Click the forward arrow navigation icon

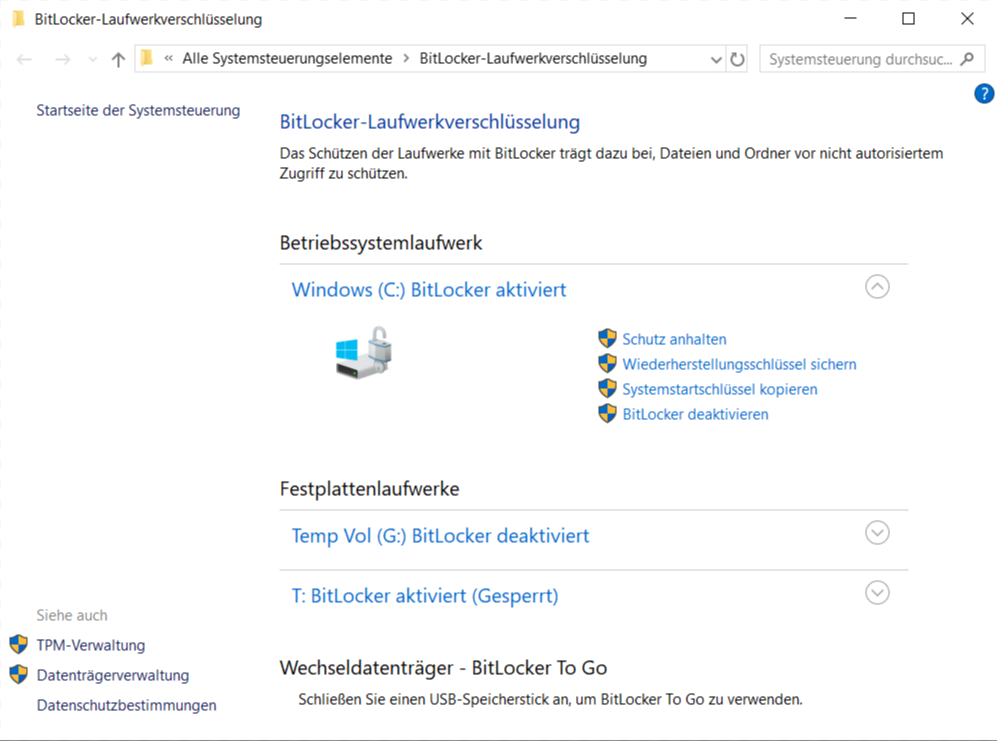coord(62,60)
